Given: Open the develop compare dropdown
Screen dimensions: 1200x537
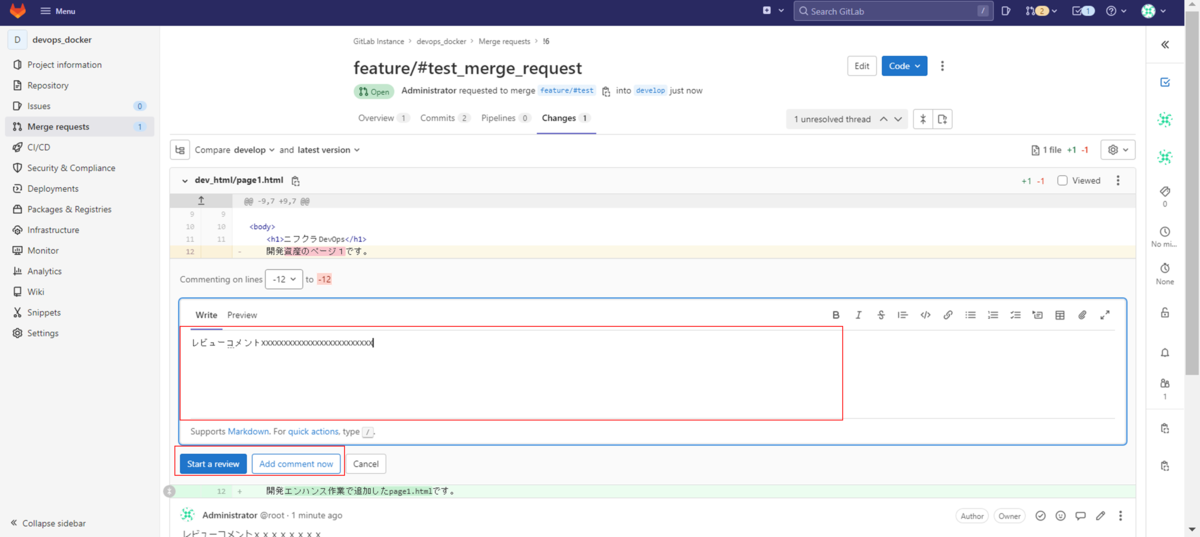Looking at the screenshot, I should [x=255, y=150].
